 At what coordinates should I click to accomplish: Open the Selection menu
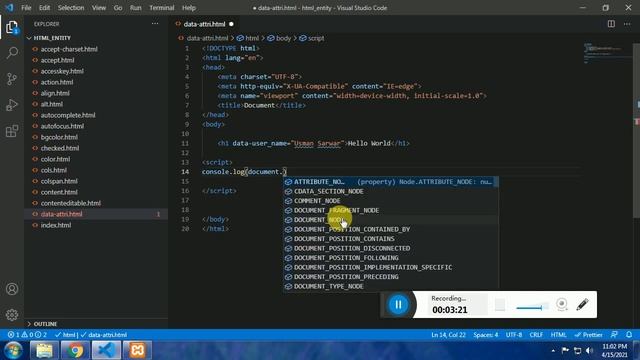pyautogui.click(x=71, y=8)
